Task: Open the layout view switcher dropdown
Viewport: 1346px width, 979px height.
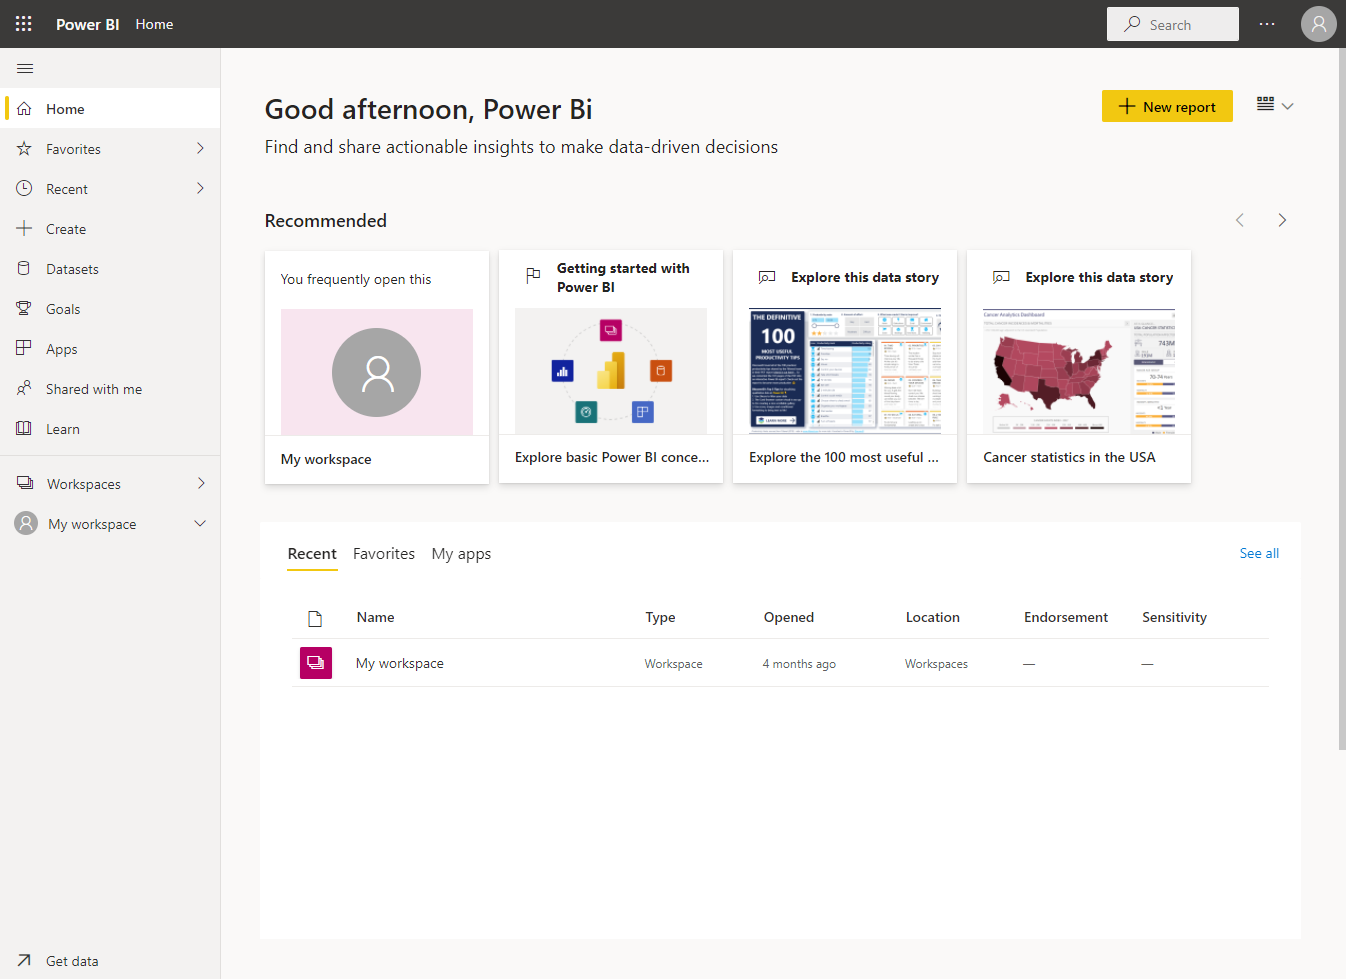Action: tap(1275, 105)
